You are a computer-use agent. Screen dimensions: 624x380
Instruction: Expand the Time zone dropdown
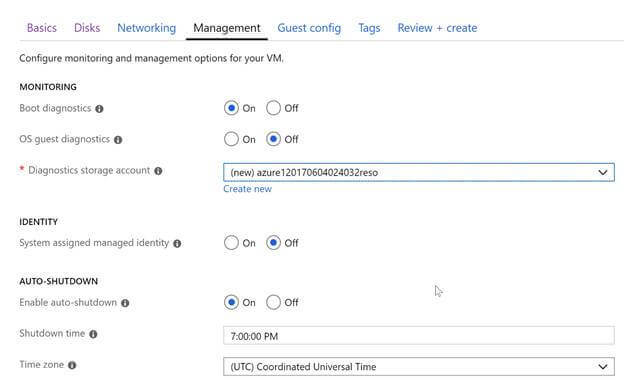click(x=419, y=366)
